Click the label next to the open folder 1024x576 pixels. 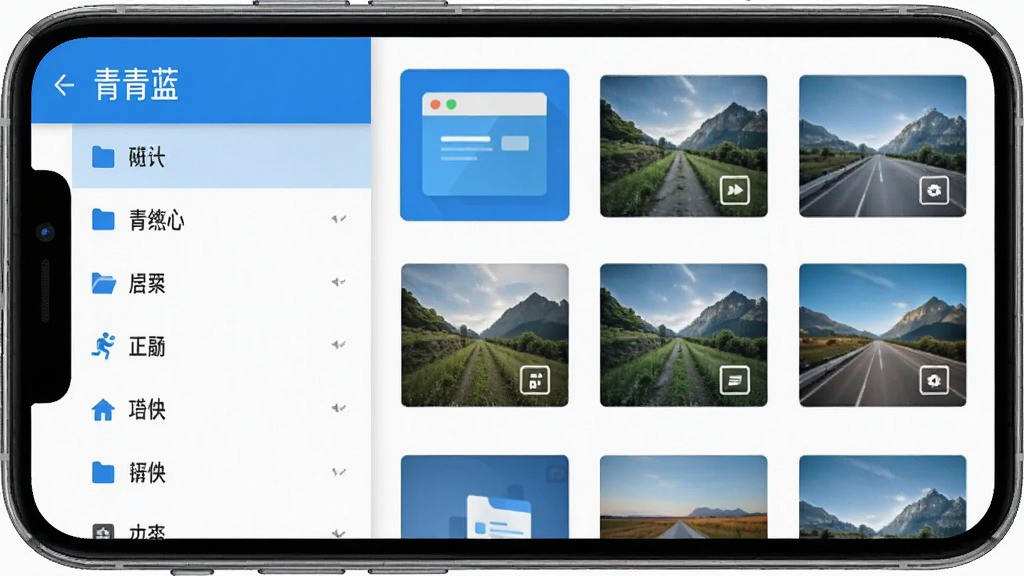coord(147,283)
